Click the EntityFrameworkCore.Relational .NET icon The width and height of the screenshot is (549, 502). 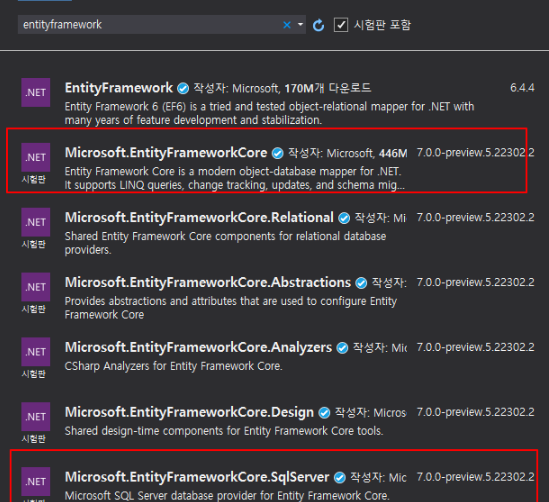(x=36, y=222)
